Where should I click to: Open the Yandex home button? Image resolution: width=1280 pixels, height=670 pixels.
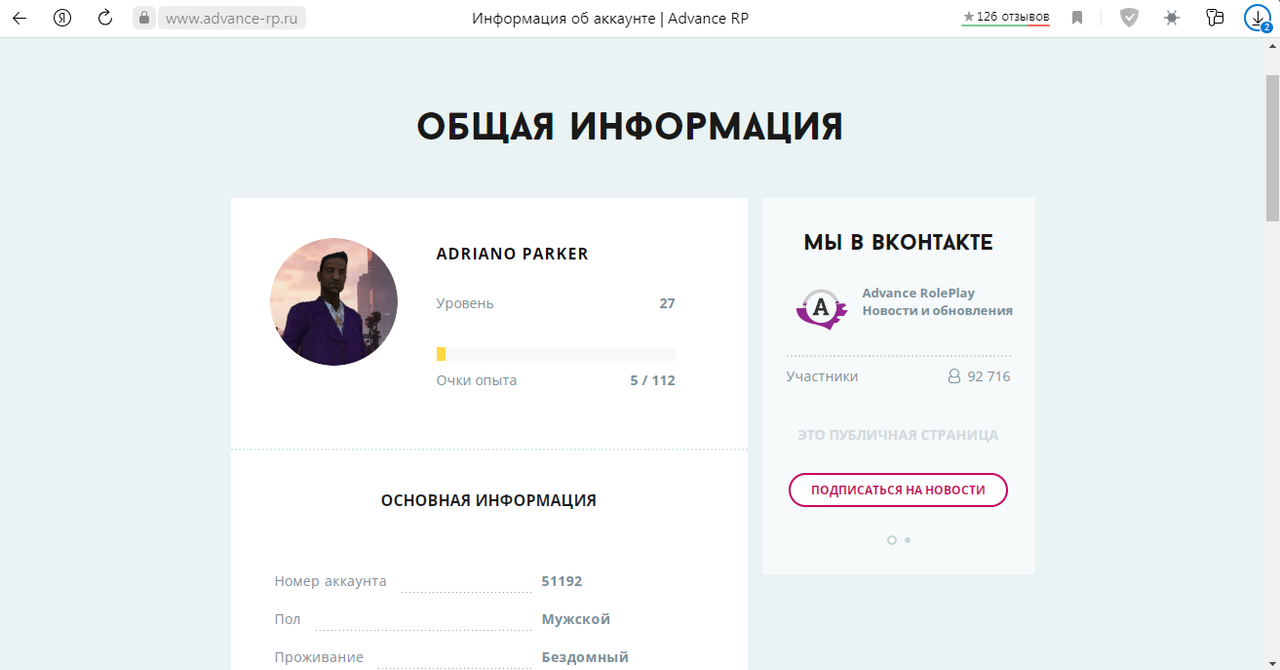(x=62, y=18)
